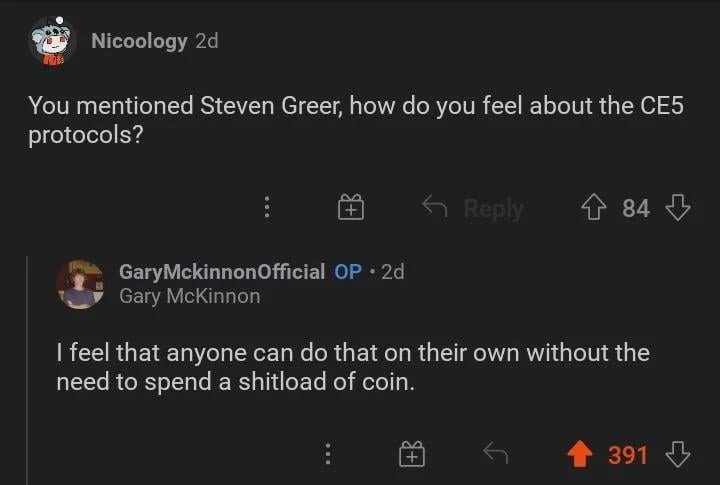720x485 pixels.
Task: Open Nicoology's avatar profile picture
Action: tap(52, 41)
